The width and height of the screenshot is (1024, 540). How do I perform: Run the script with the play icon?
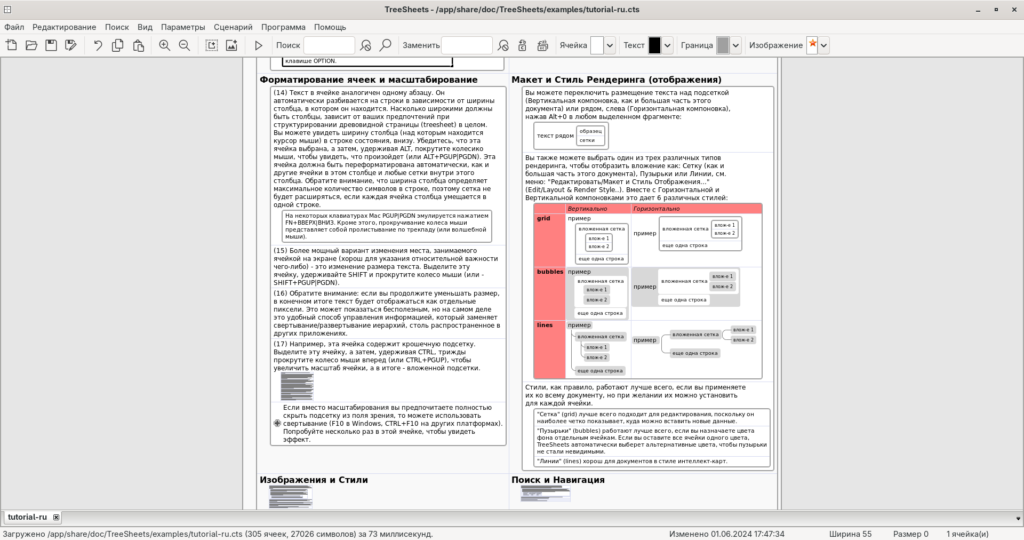point(258,45)
